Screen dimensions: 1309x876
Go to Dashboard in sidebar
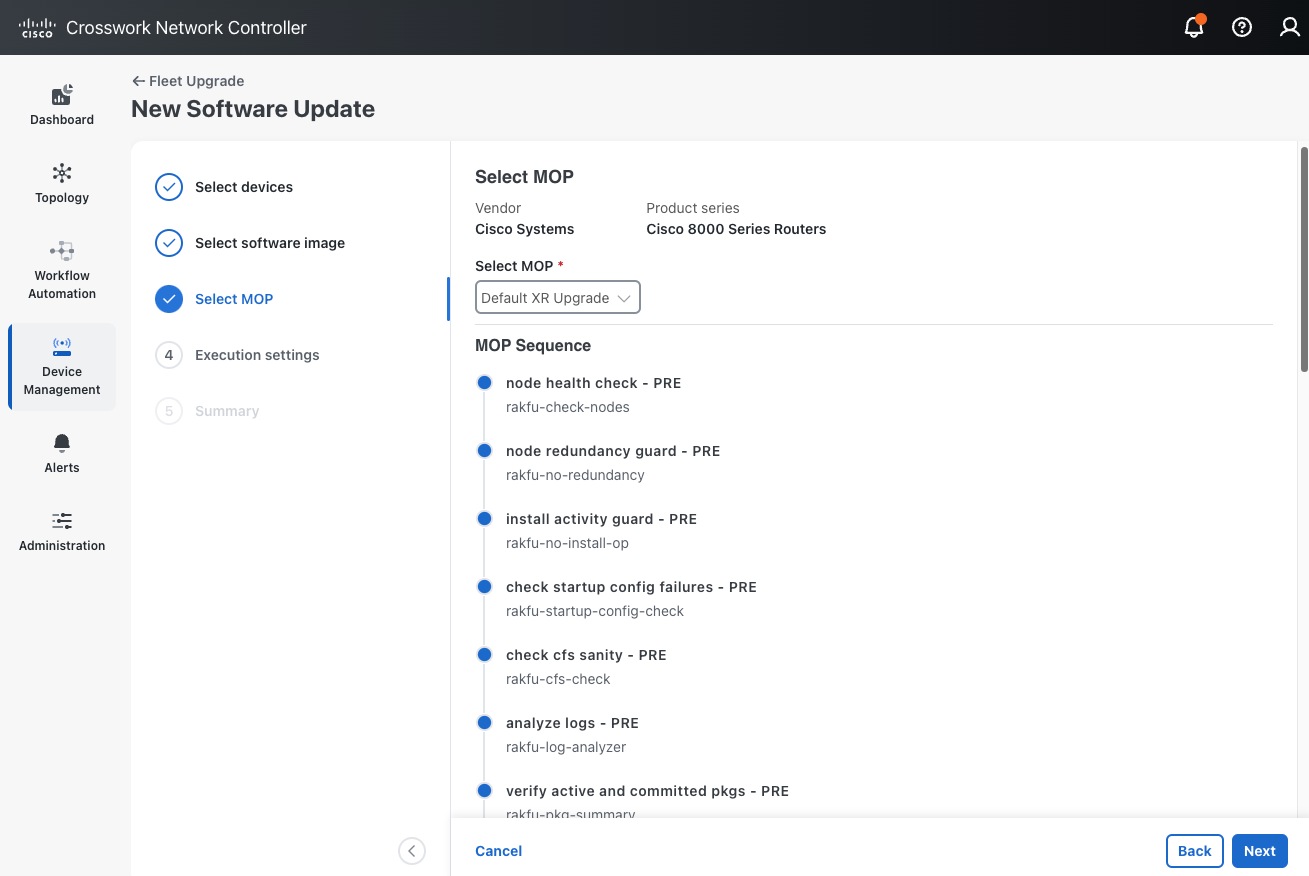coord(62,105)
